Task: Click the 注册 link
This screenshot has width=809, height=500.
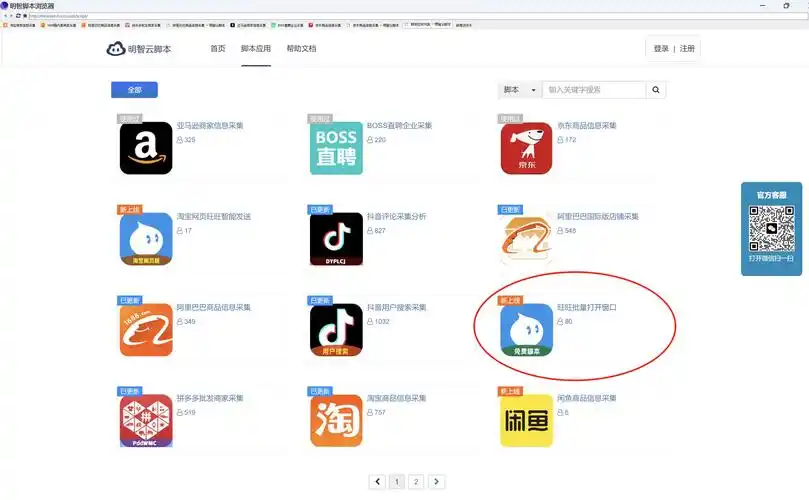Action: tap(687, 49)
